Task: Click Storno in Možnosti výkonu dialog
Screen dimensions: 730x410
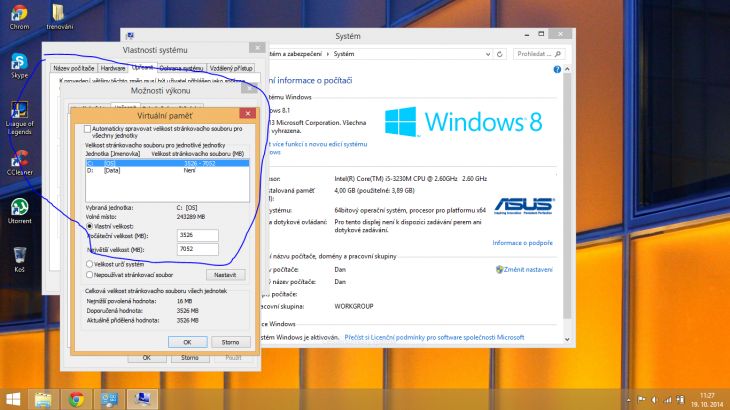Action: 189,357
